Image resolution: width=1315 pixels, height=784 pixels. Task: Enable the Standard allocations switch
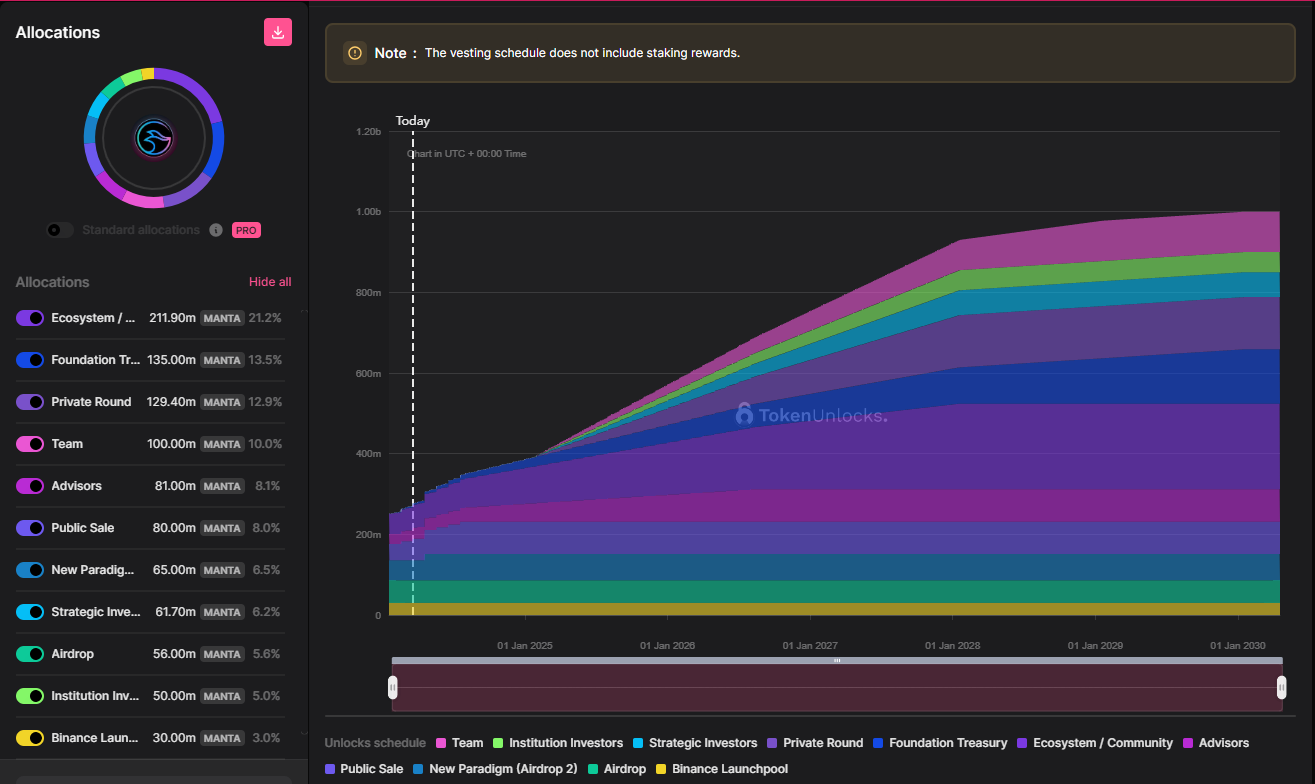pos(60,230)
